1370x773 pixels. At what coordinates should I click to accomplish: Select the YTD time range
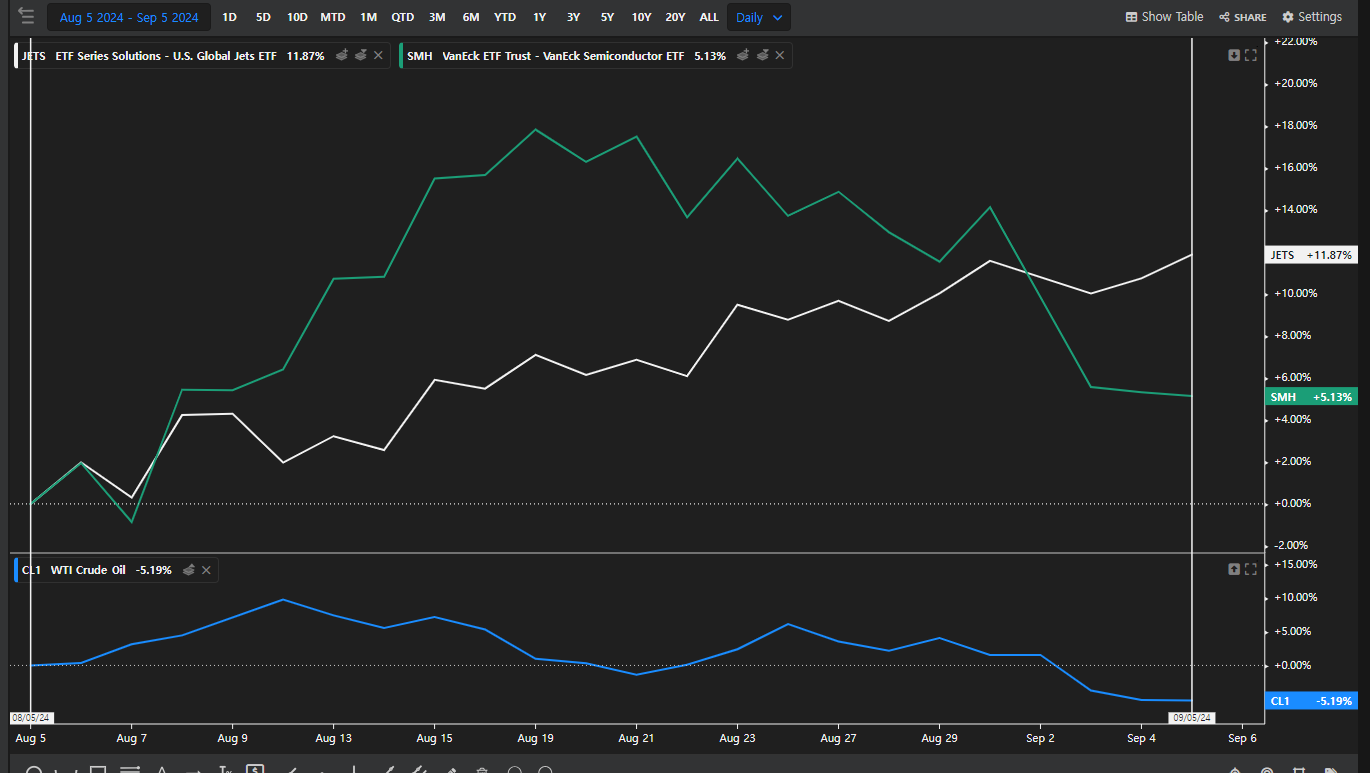point(505,17)
